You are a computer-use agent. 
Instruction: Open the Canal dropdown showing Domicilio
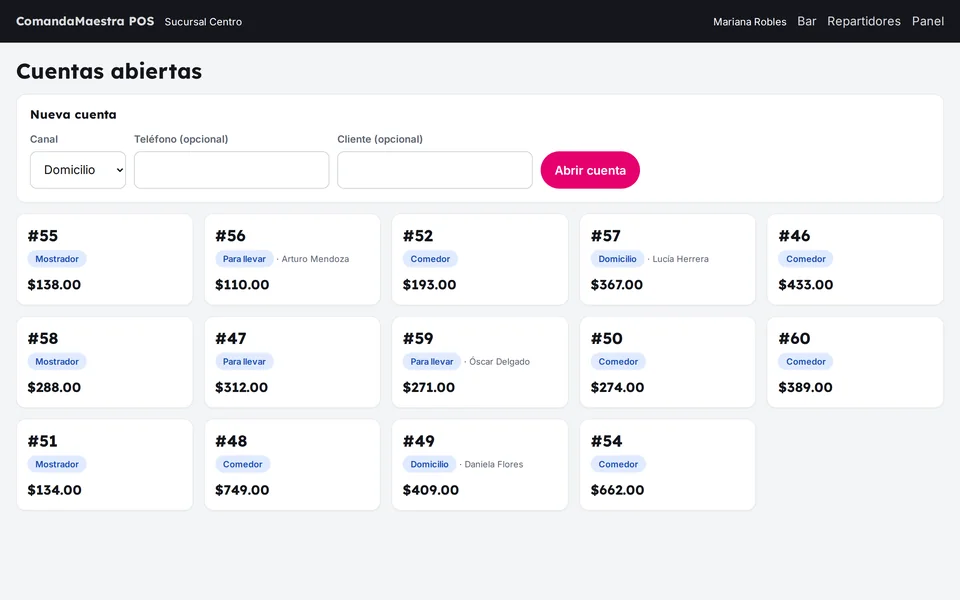pos(78,170)
